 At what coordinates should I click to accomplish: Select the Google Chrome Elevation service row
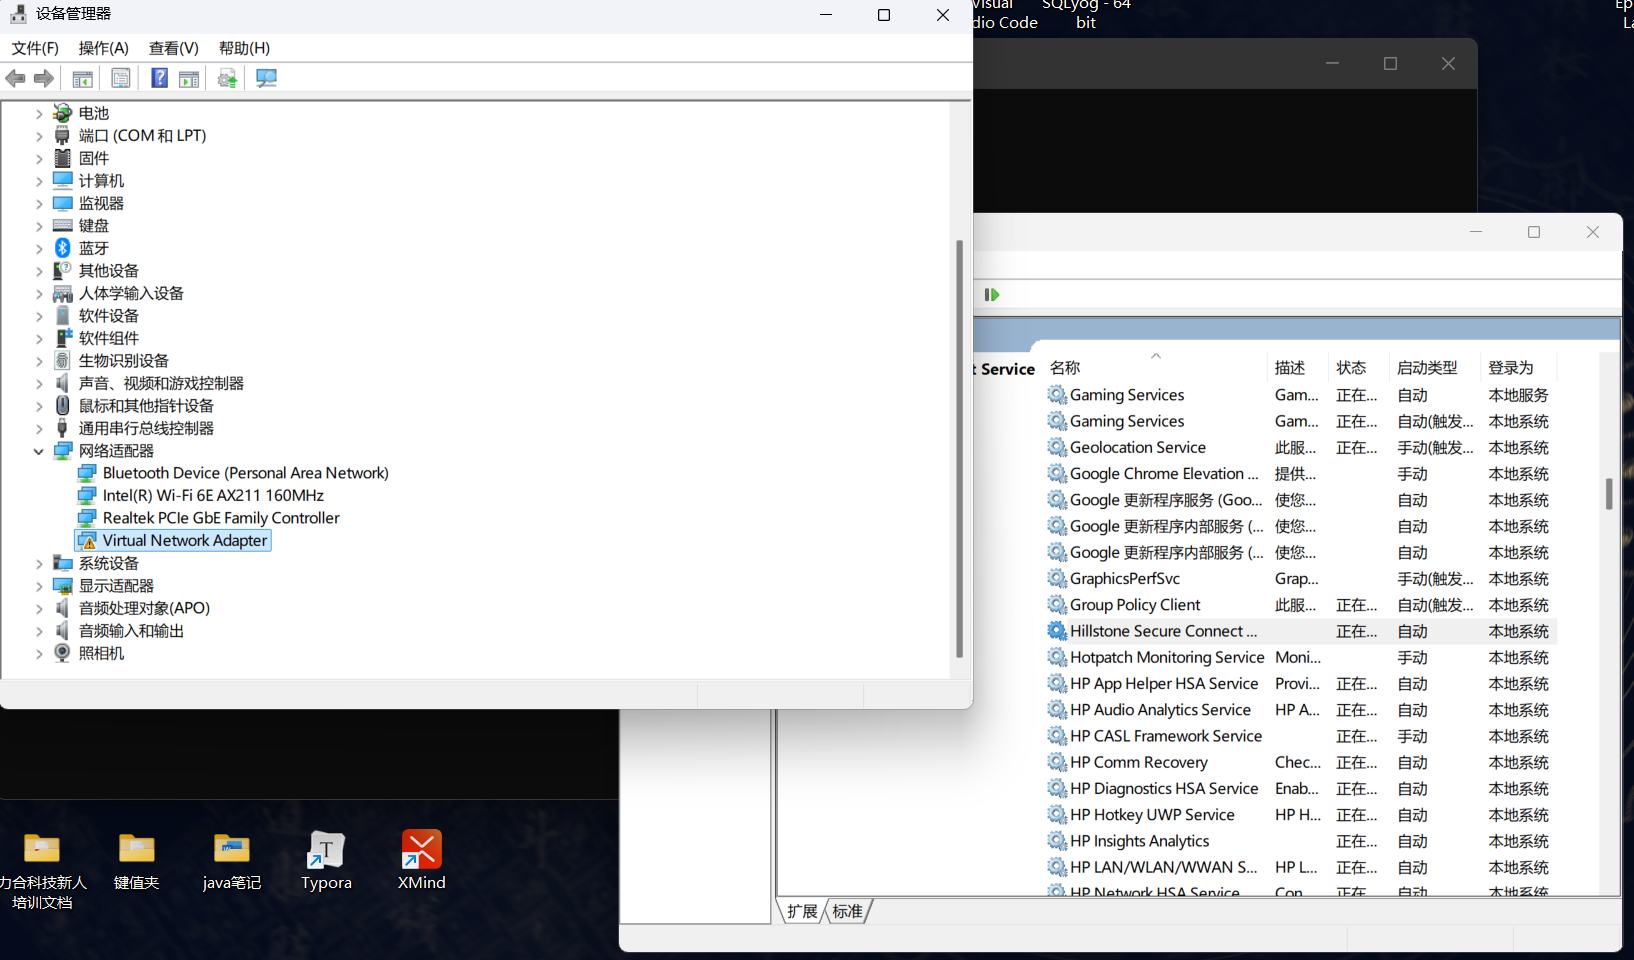[x=1300, y=473]
